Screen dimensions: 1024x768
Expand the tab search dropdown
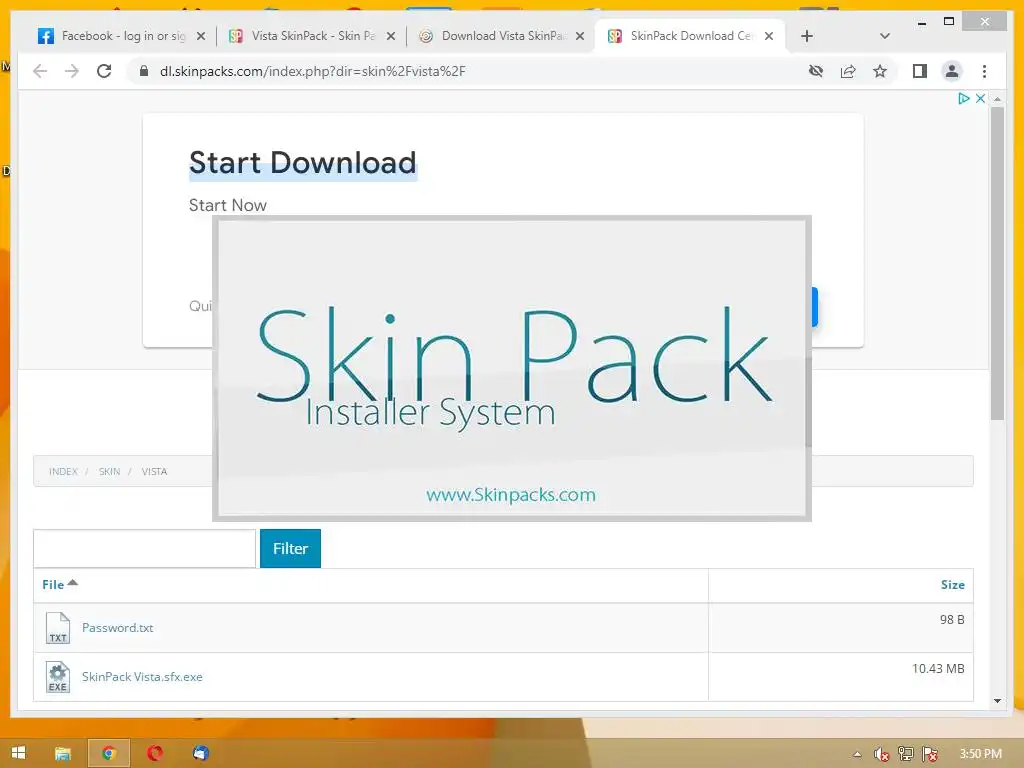click(x=884, y=36)
